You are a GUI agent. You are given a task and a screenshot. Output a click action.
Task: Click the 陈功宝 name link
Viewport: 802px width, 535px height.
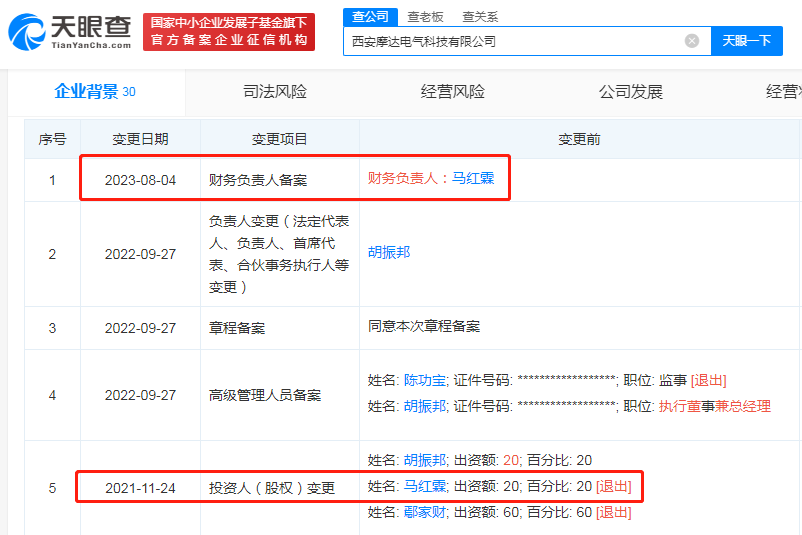coord(424,380)
